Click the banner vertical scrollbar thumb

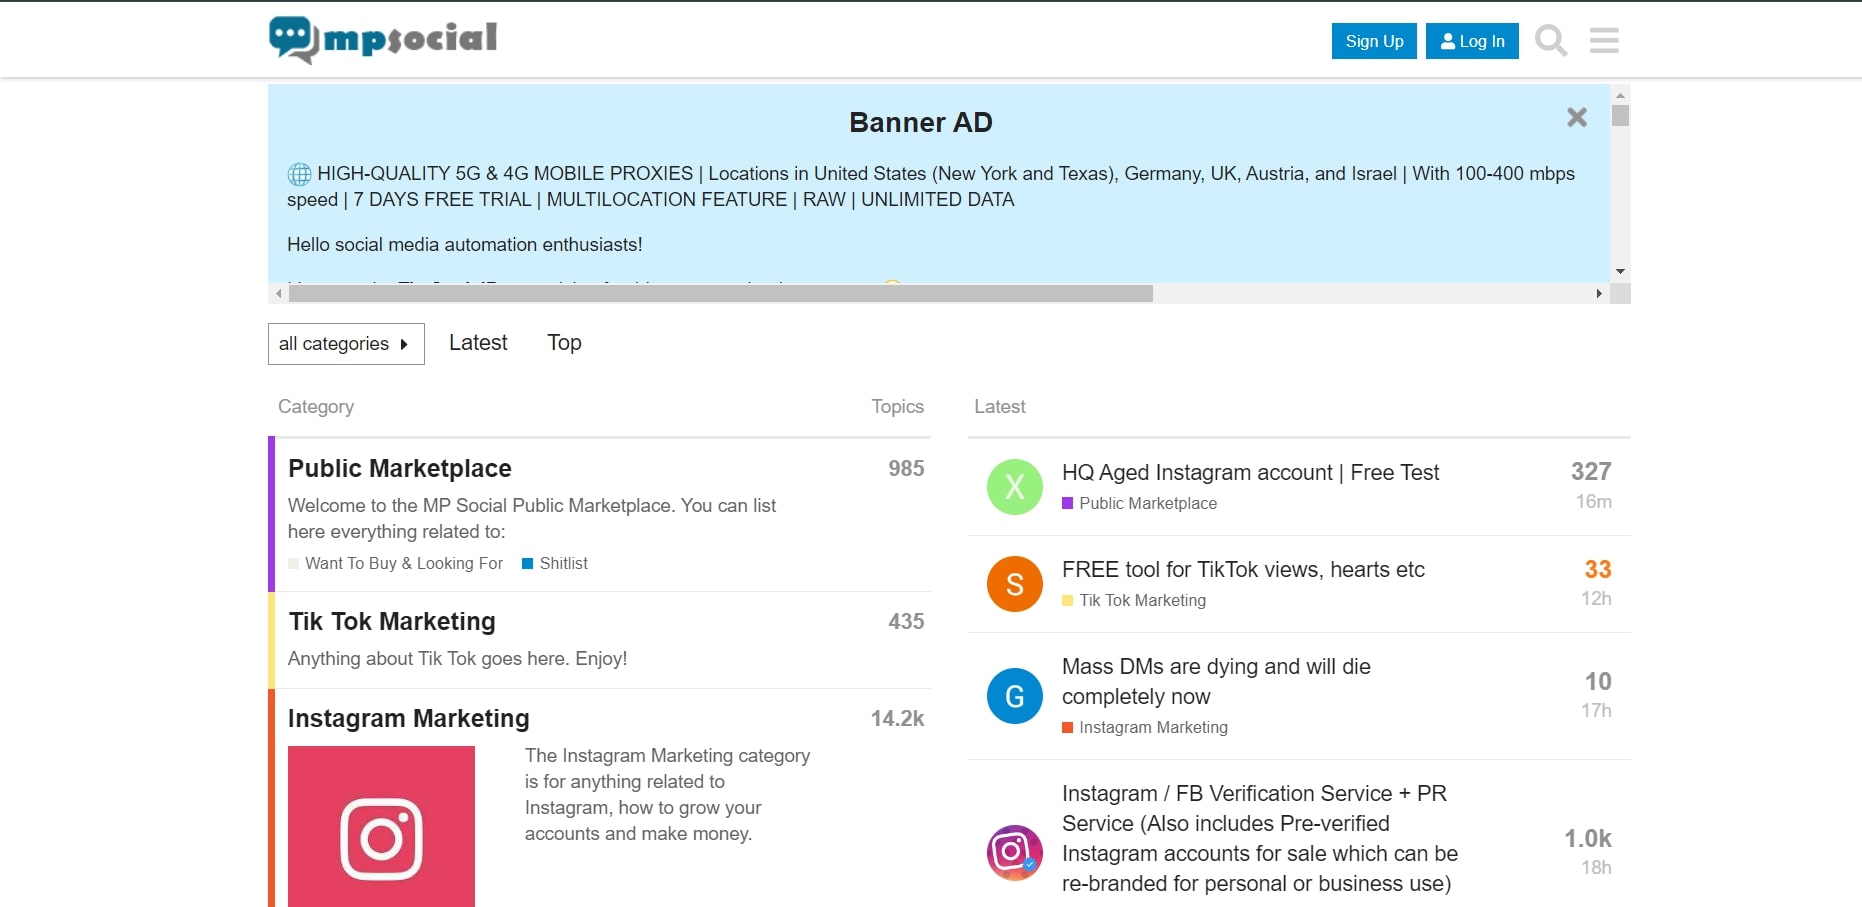(x=1621, y=115)
